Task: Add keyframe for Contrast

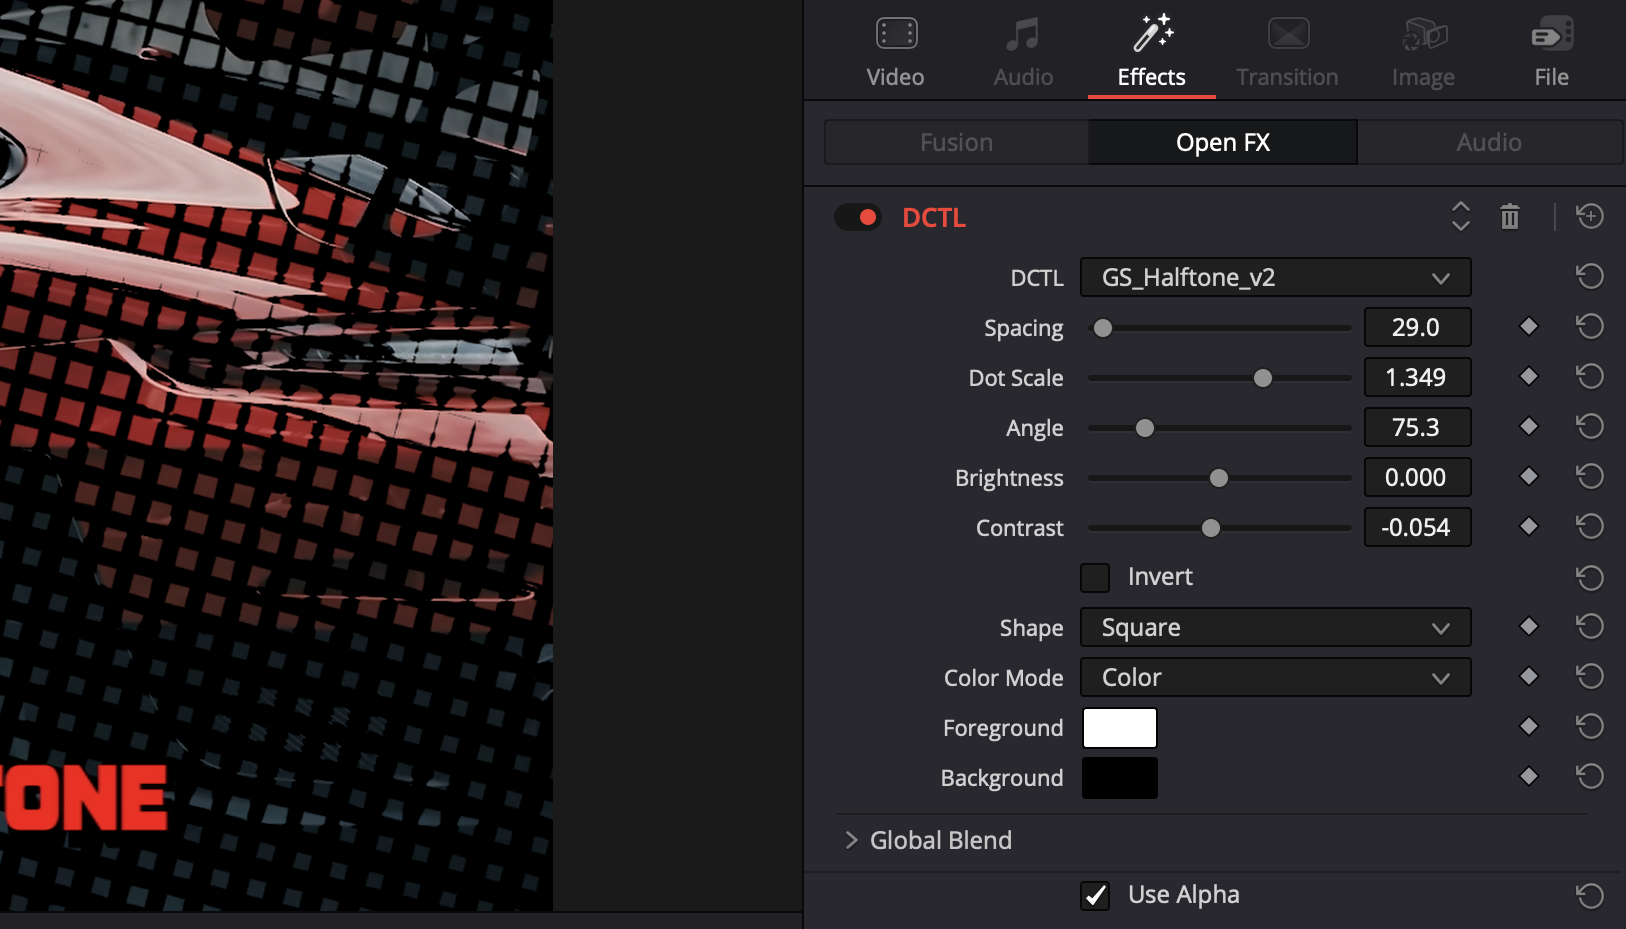Action: (1528, 526)
